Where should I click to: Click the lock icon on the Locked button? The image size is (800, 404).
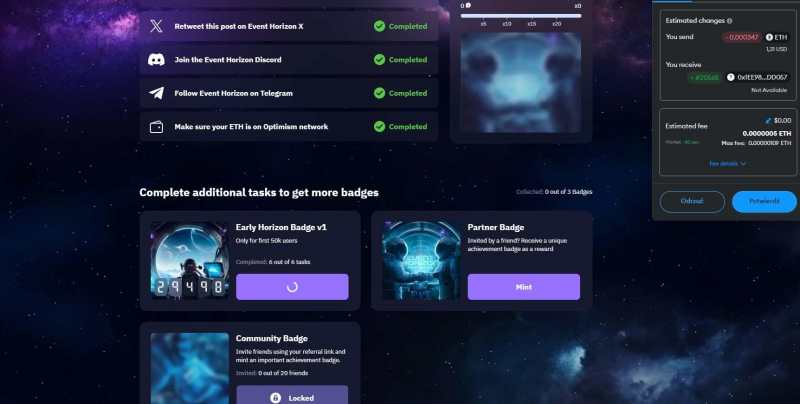click(275, 398)
